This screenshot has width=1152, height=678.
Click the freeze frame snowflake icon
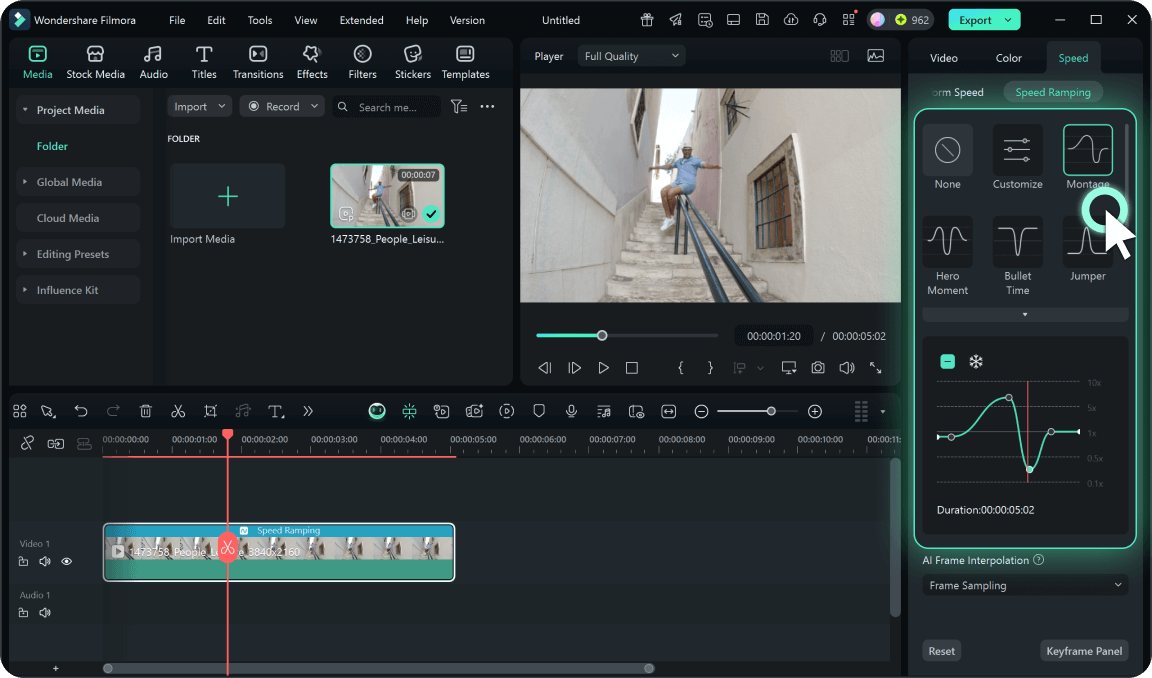[976, 361]
